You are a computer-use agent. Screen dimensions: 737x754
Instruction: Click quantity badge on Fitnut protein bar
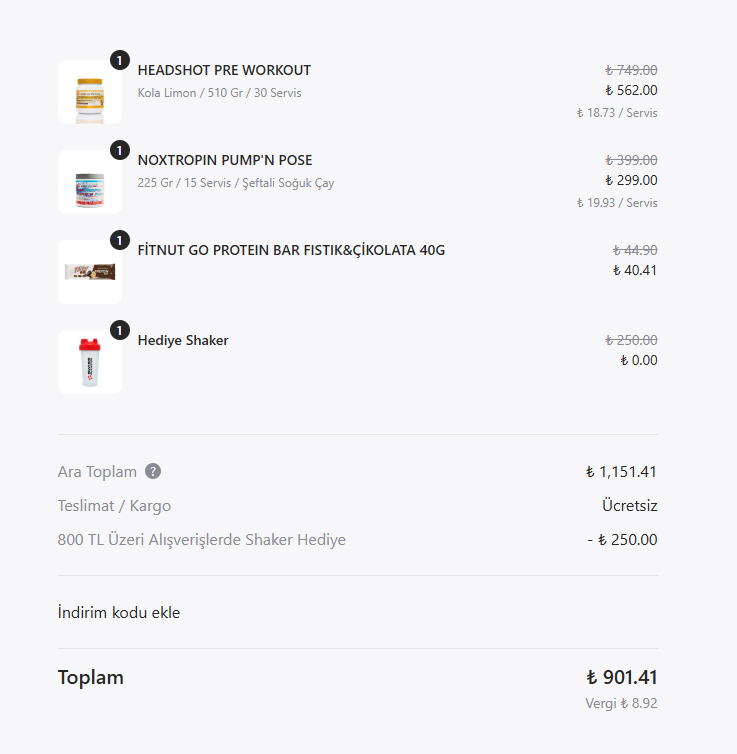click(x=120, y=240)
